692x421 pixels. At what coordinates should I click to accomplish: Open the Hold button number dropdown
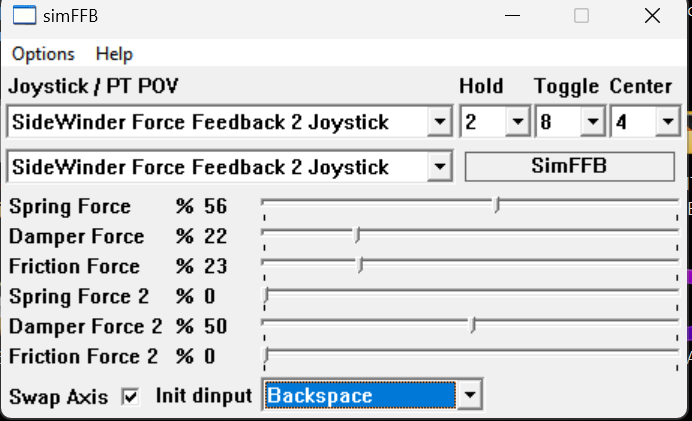pos(517,121)
